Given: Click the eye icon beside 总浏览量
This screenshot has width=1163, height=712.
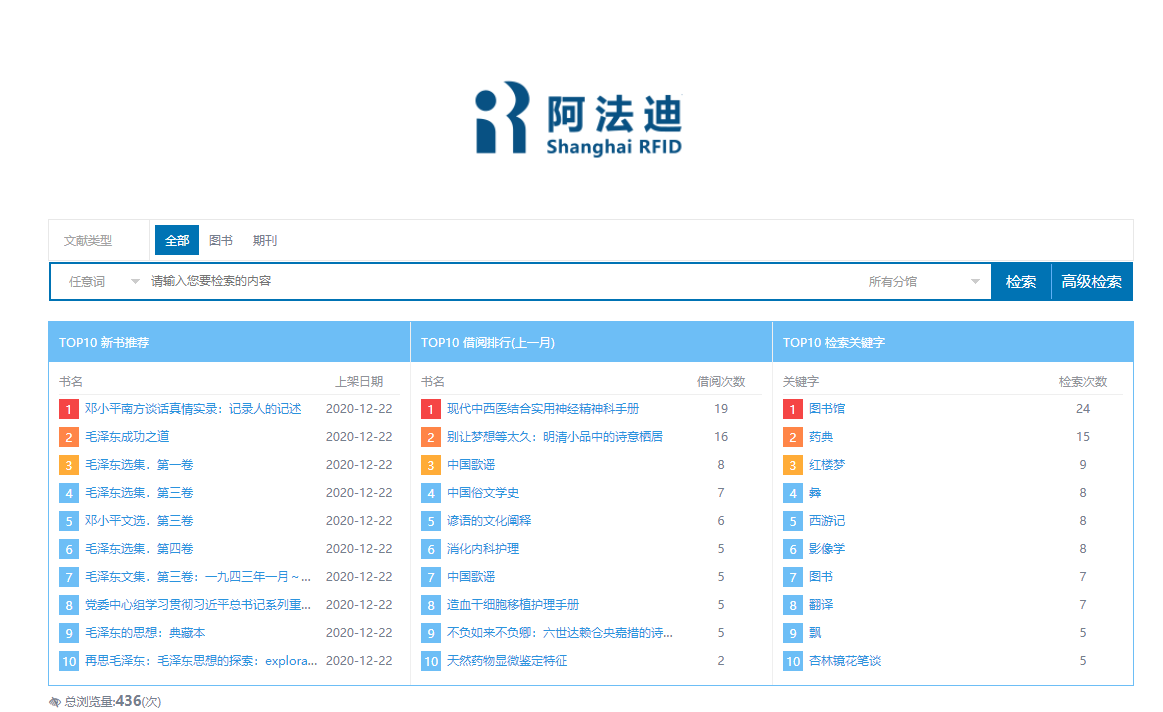Looking at the screenshot, I should click(x=55, y=702).
